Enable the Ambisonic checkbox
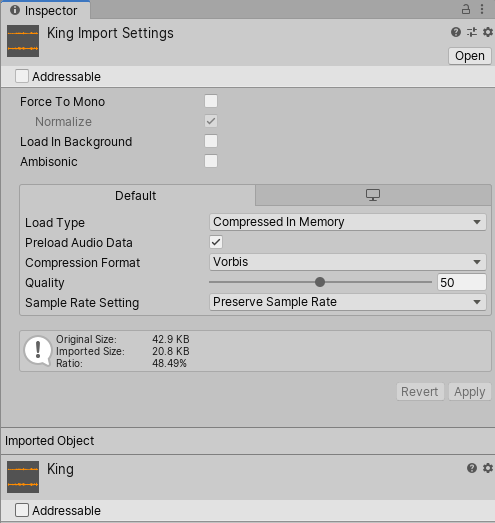Image resolution: width=495 pixels, height=523 pixels. pyautogui.click(x=211, y=161)
